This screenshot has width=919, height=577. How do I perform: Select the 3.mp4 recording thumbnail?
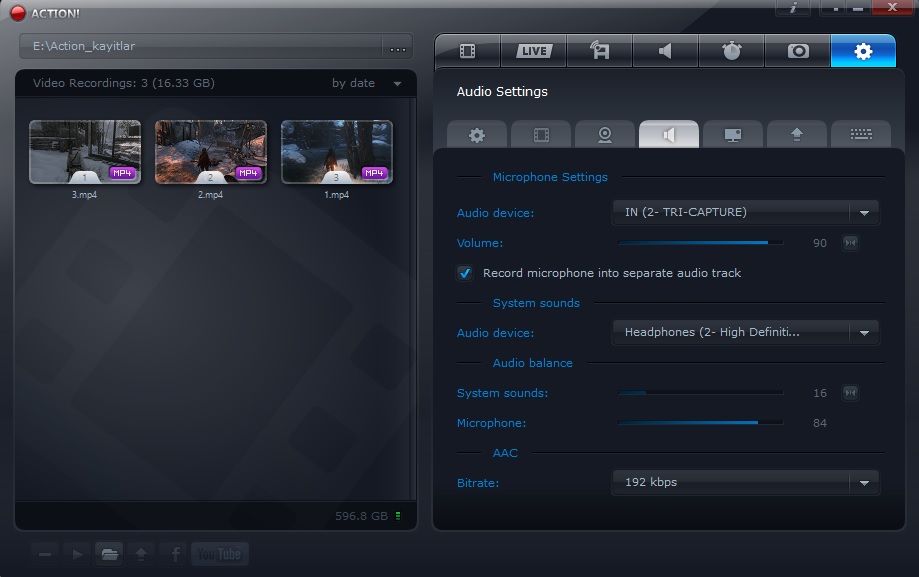(x=85, y=152)
